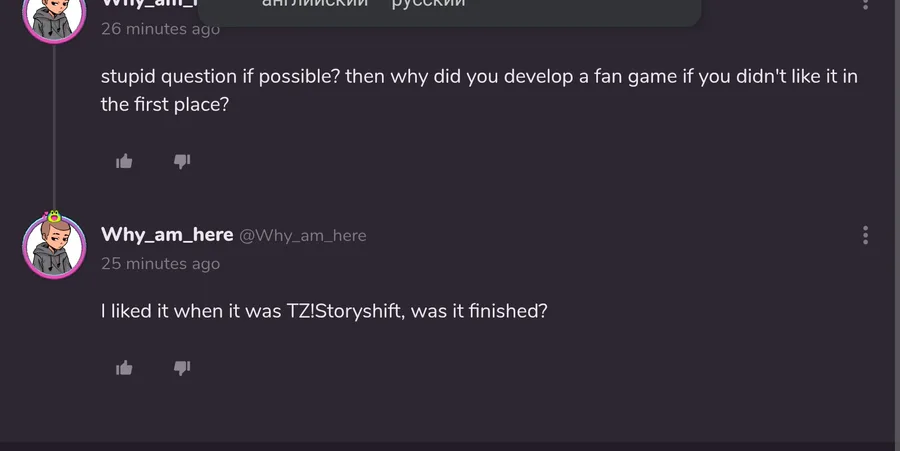The width and height of the screenshot is (900, 451).
Task: Dislike the 'stupid question if possible' comment
Action: coord(182,162)
